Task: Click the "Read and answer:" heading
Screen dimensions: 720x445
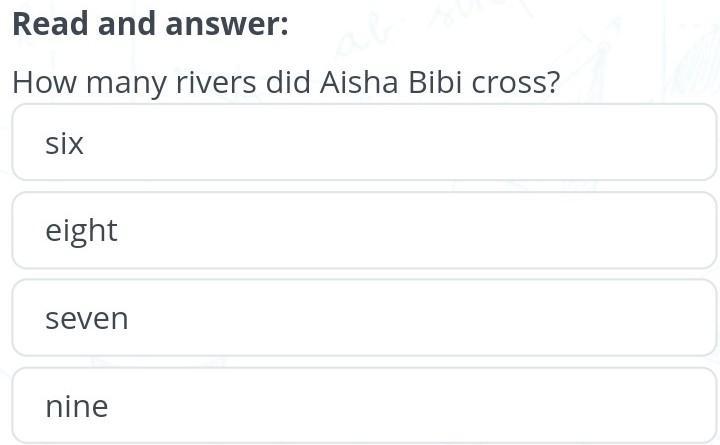Action: pos(150,24)
